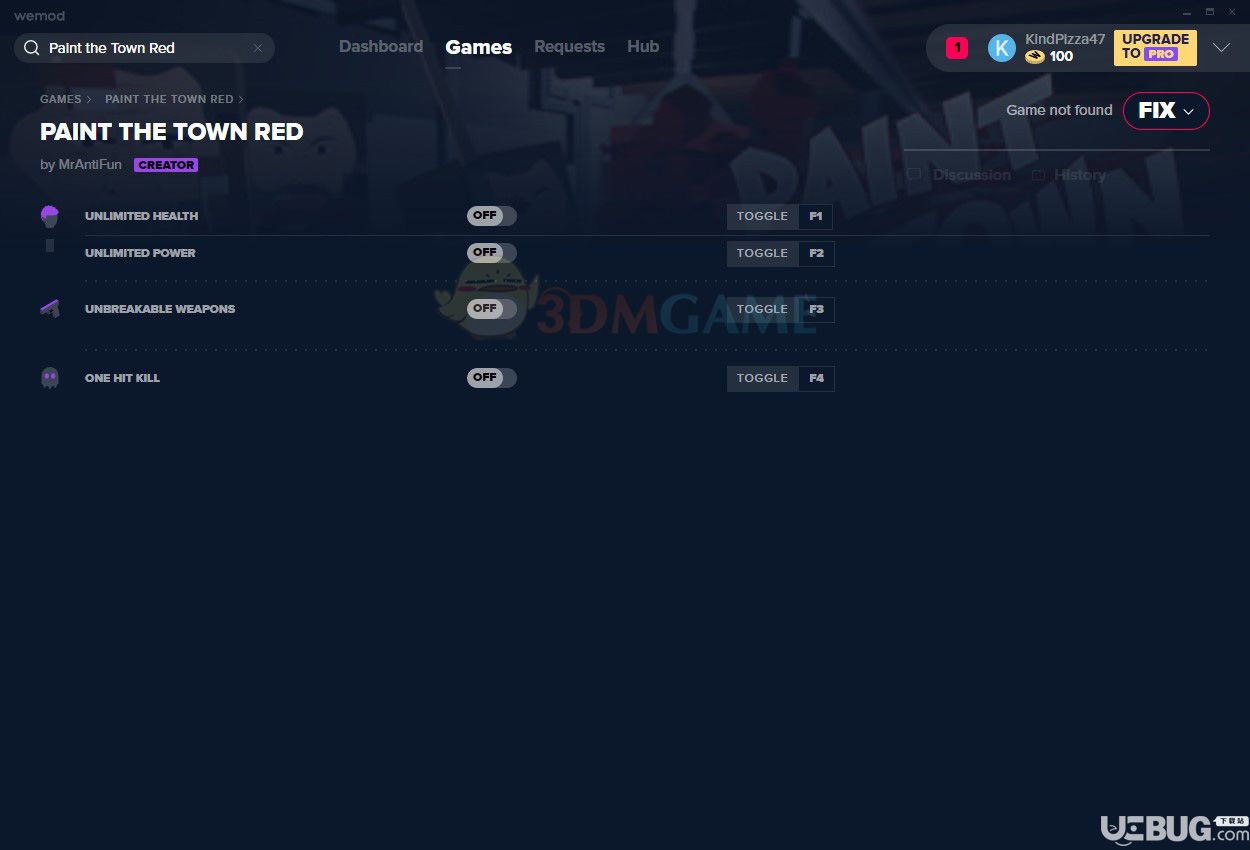Viewport: 1250px width, 850px height.
Task: Select the Games tab
Action: 479,47
